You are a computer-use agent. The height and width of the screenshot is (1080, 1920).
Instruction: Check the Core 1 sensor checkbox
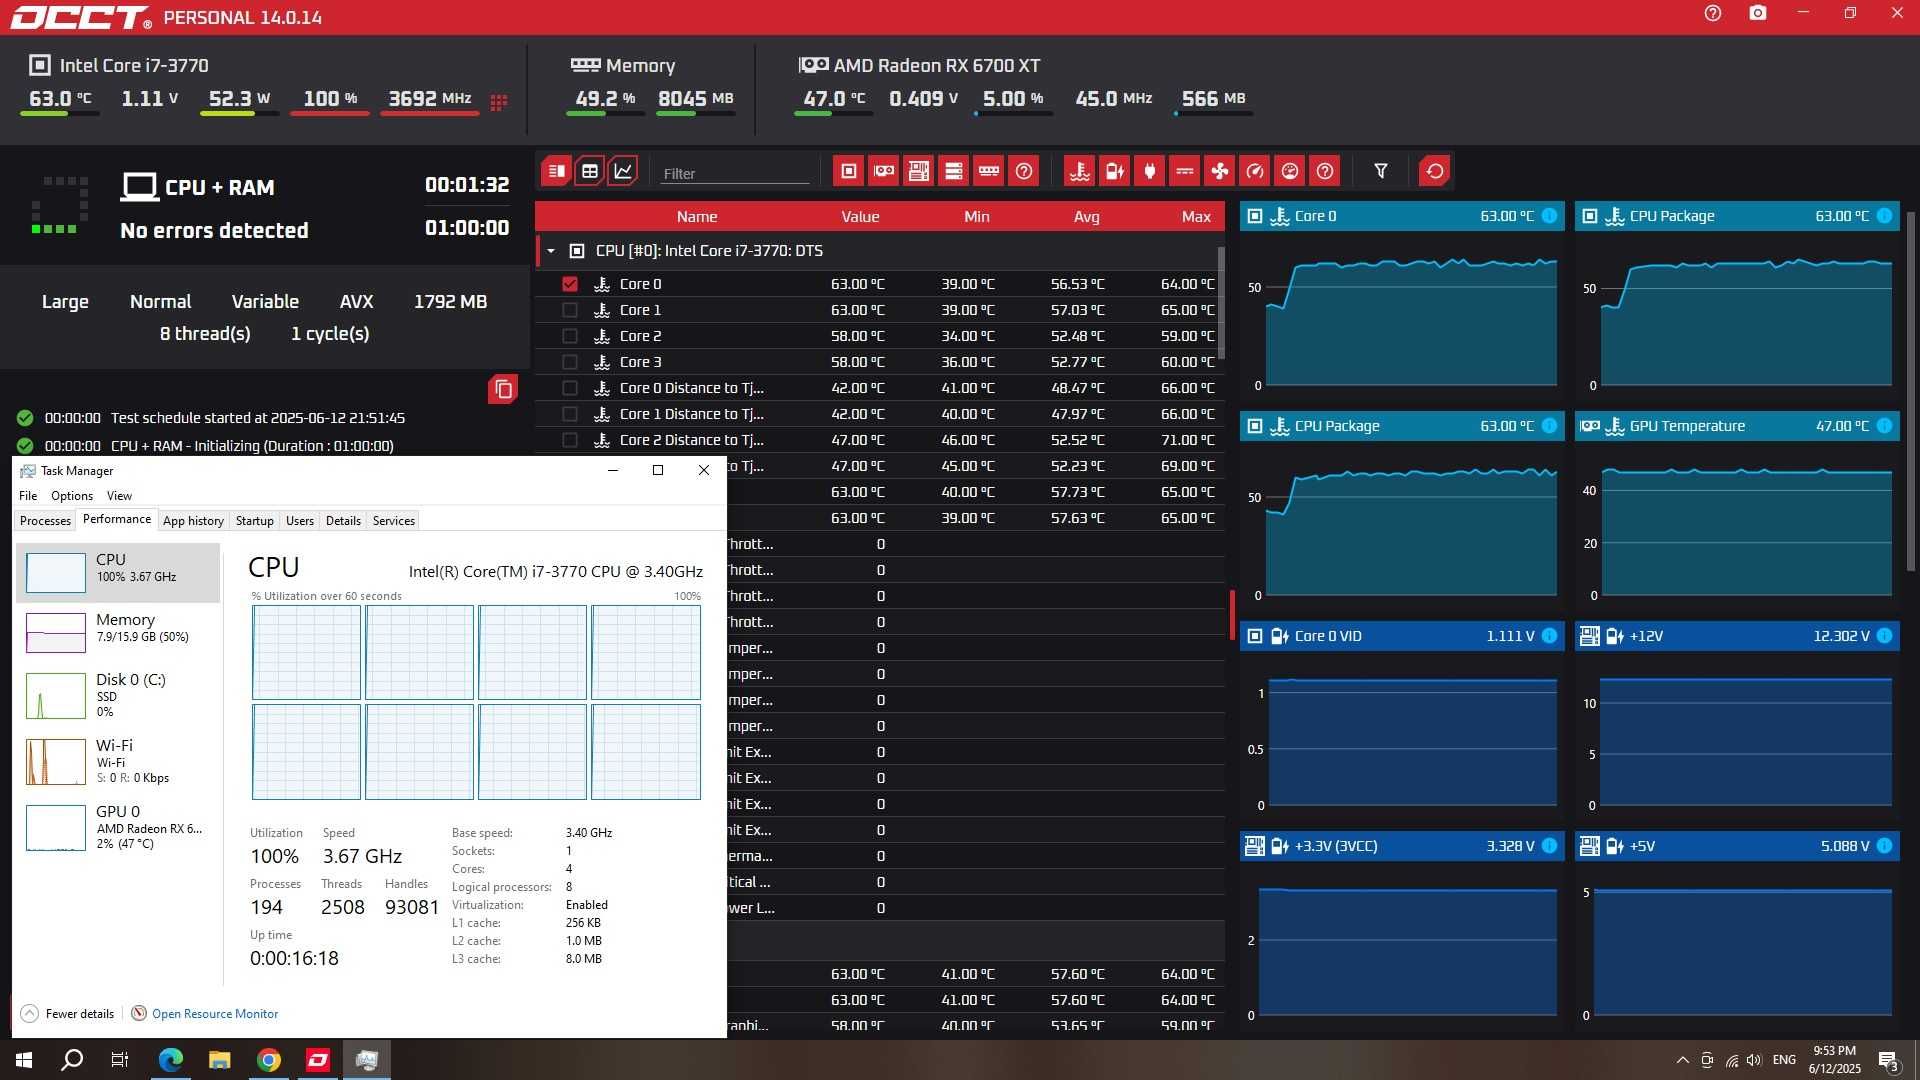coord(570,310)
